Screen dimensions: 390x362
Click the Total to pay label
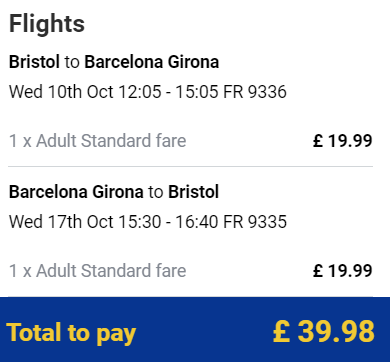click(71, 333)
